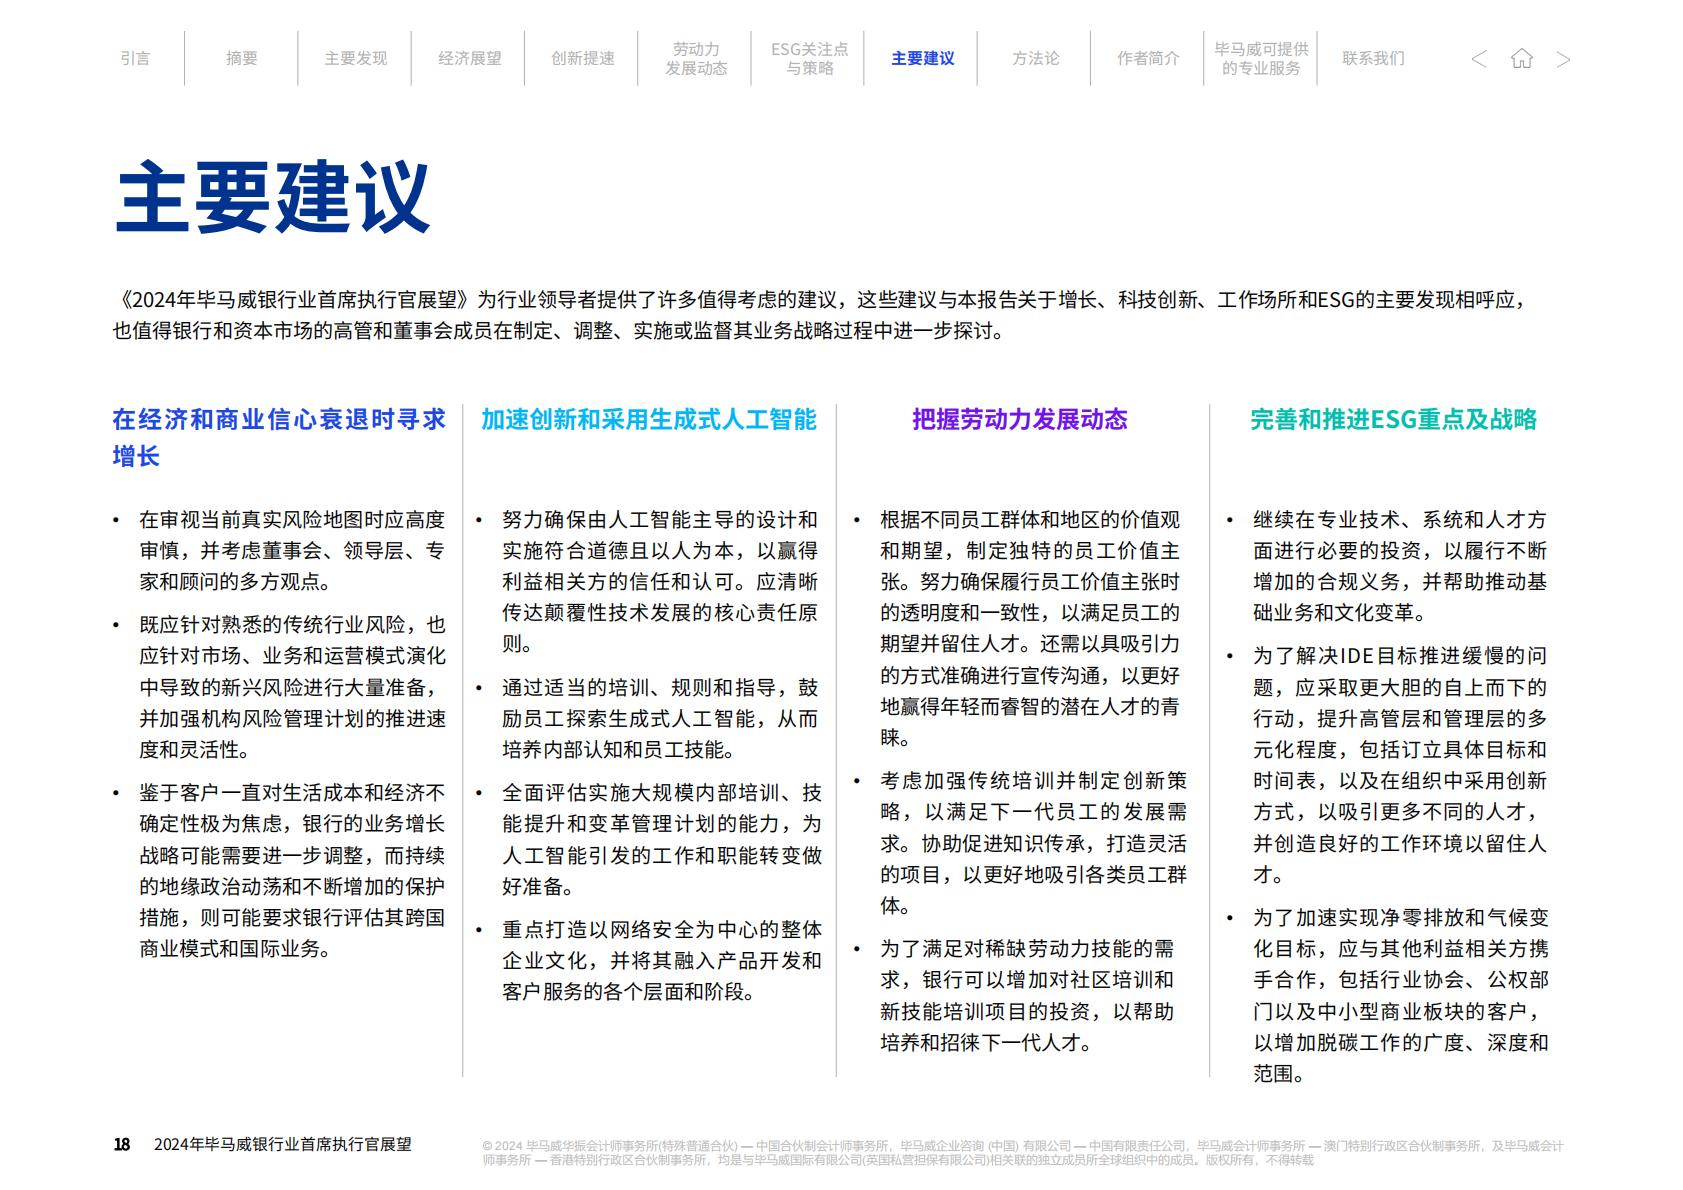Select heading 加速创新和采用生成式人工智能
The image size is (1683, 1190).
(648, 419)
